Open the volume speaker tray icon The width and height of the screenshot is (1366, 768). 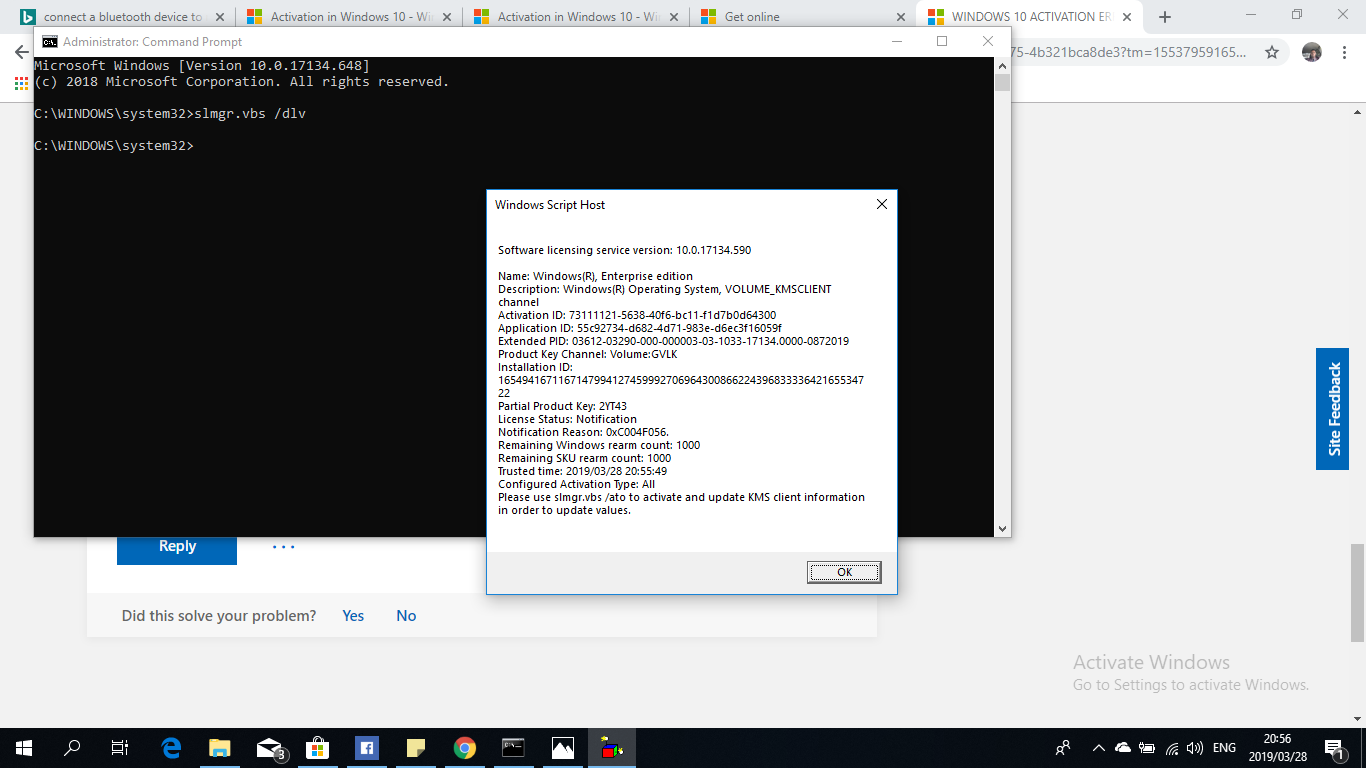point(1195,748)
